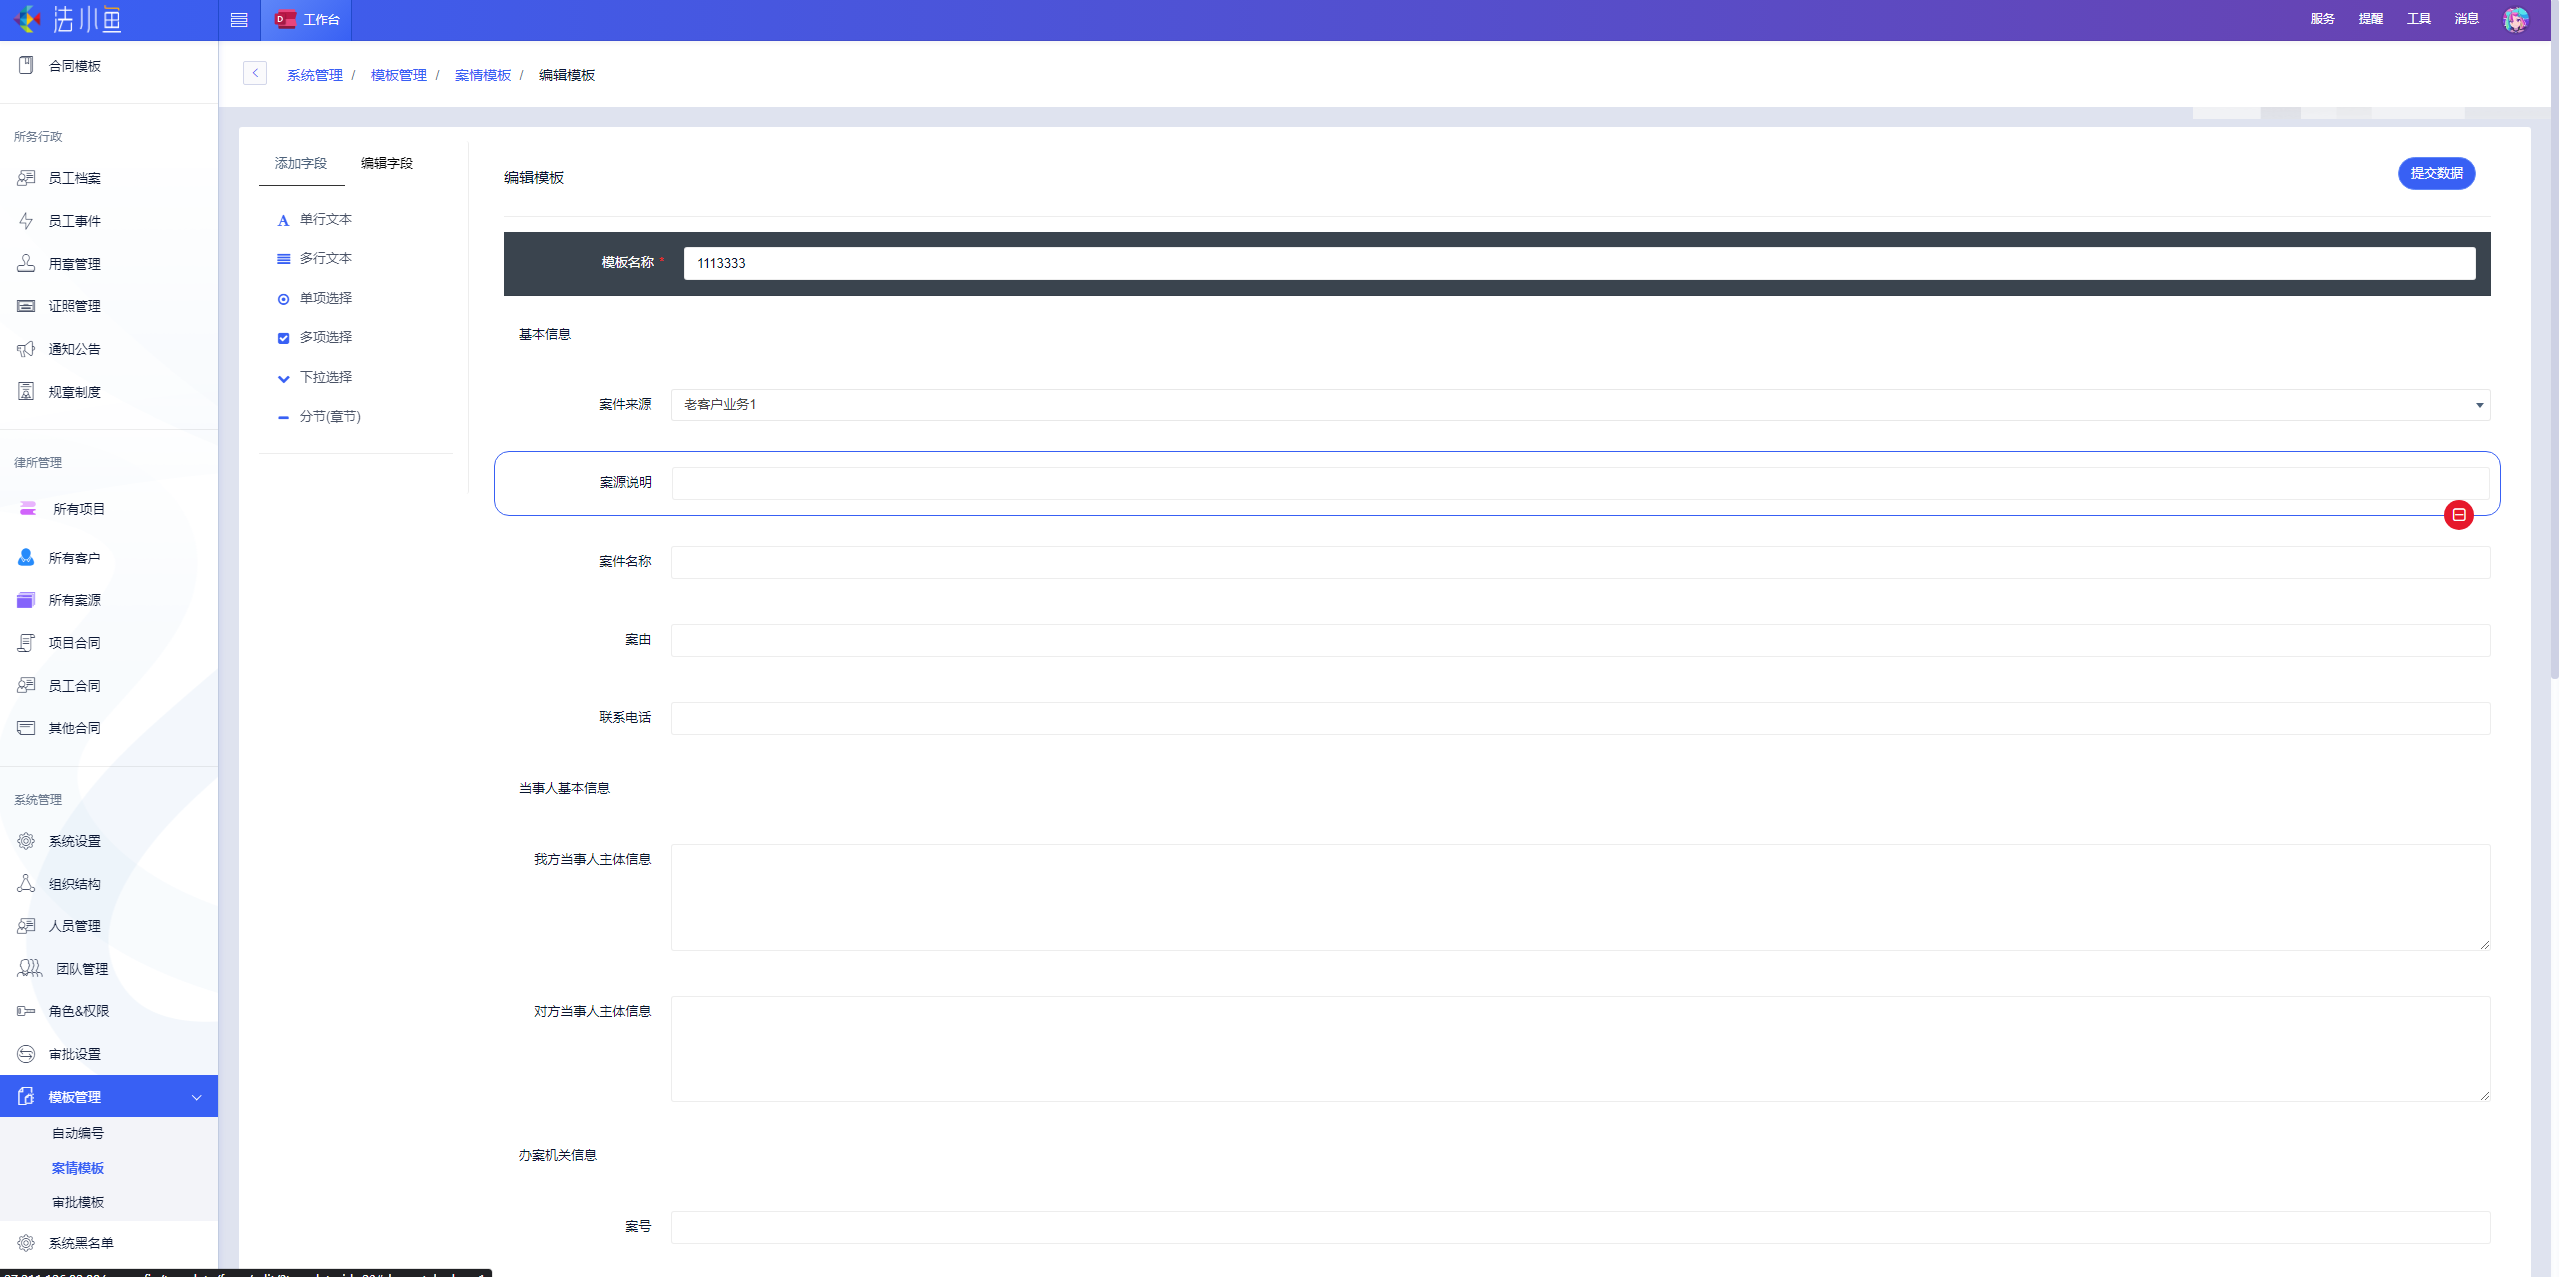Open the 案件来源 dropdown
The width and height of the screenshot is (2559, 1277).
1580,405
